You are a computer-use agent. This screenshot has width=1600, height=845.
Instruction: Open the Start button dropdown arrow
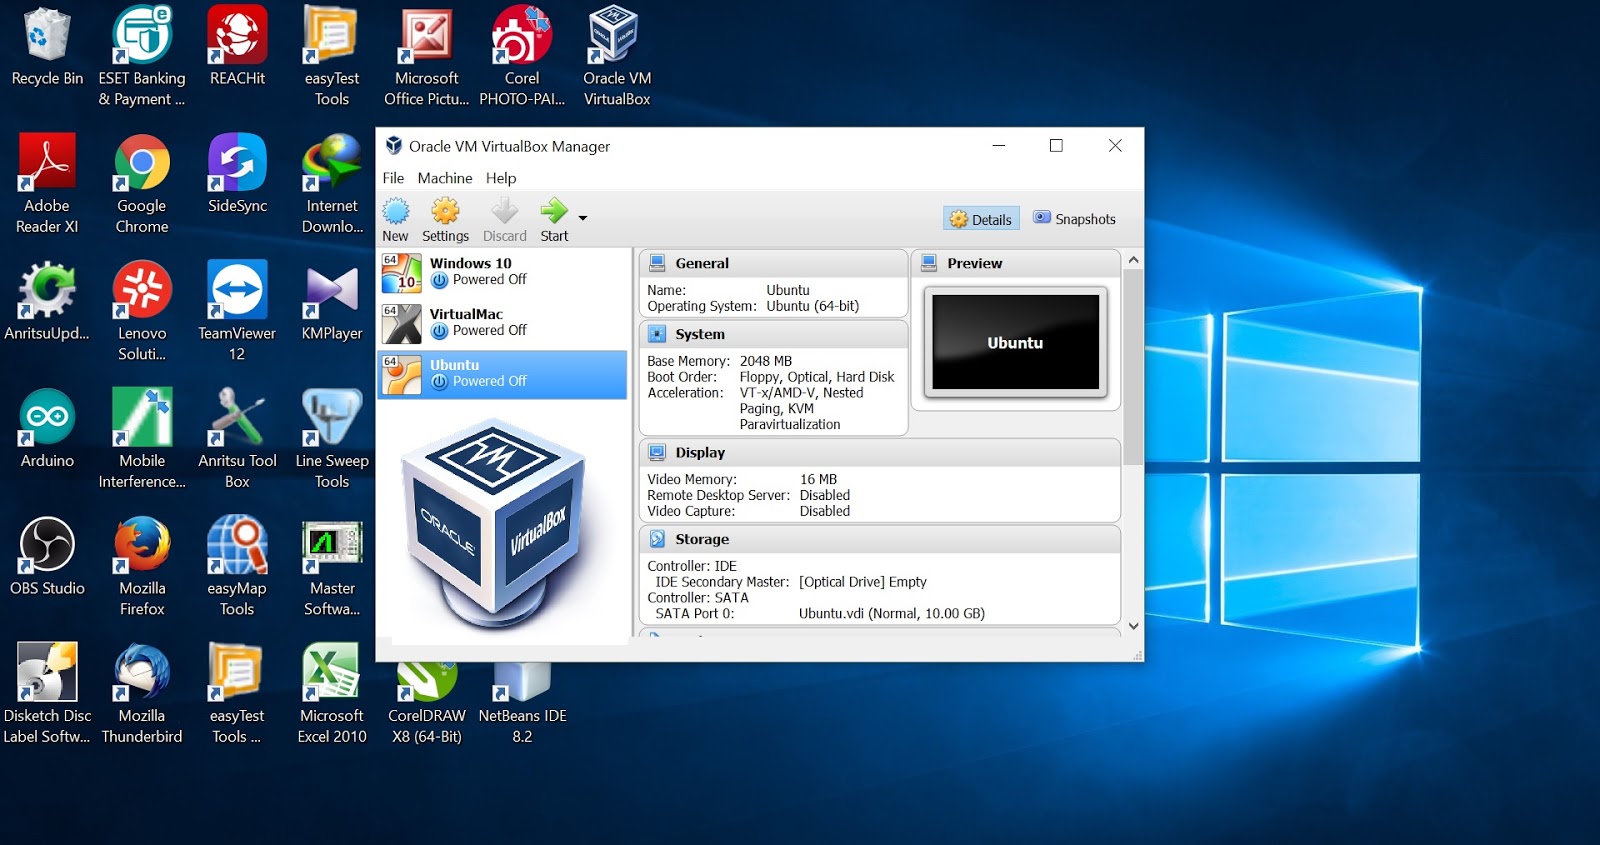[583, 218]
